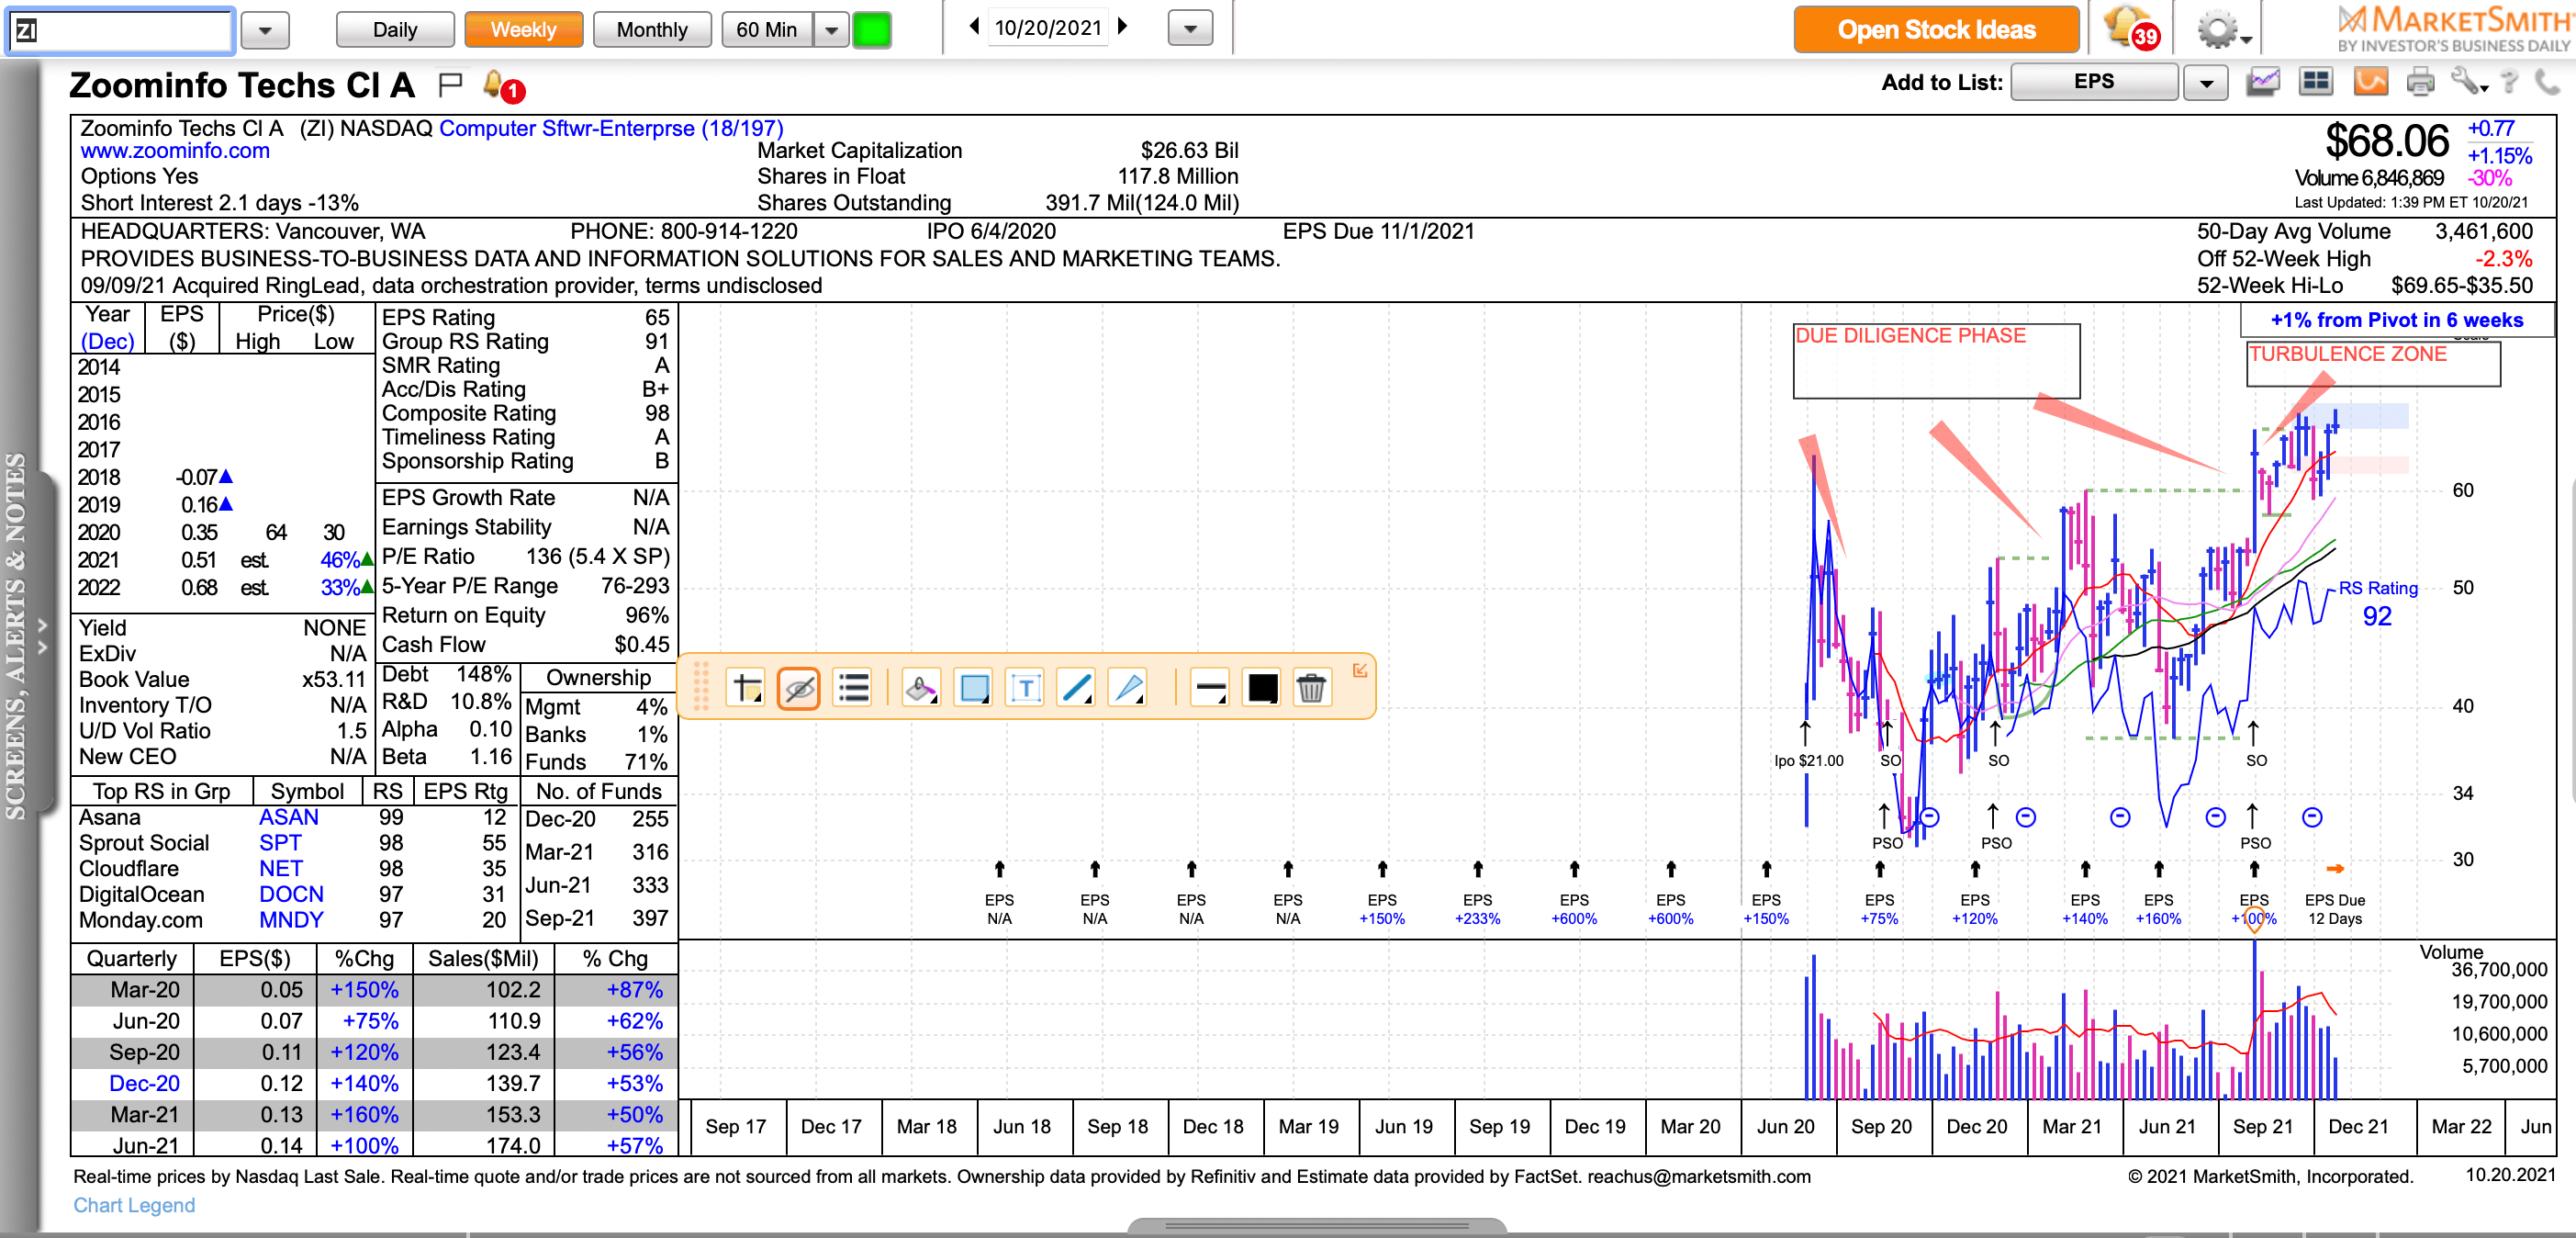
Task: Select the line drawing tool
Action: click(x=1076, y=688)
